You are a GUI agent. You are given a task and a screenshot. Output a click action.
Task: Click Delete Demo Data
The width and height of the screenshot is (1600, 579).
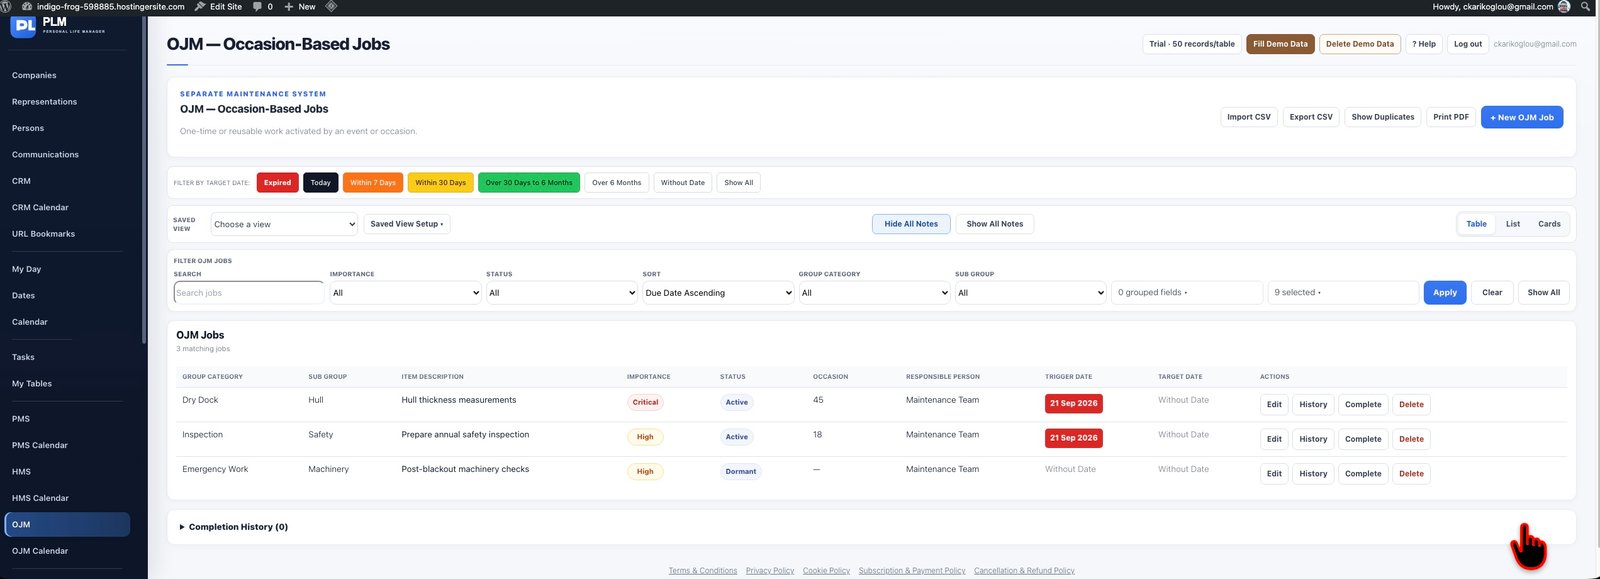(x=1360, y=44)
